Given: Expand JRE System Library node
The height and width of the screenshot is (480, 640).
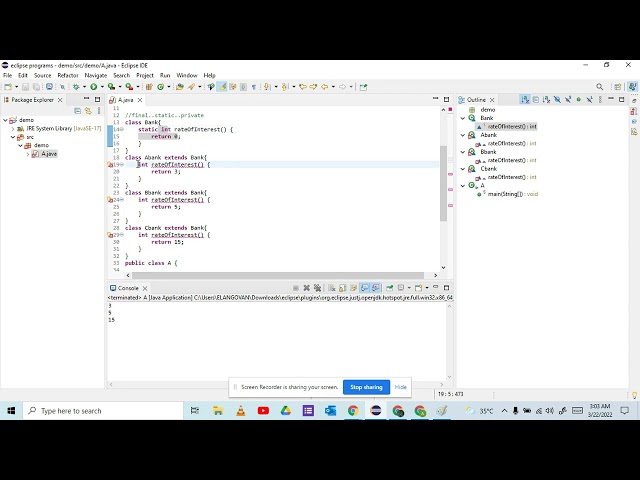Looking at the screenshot, I should 13,129.
